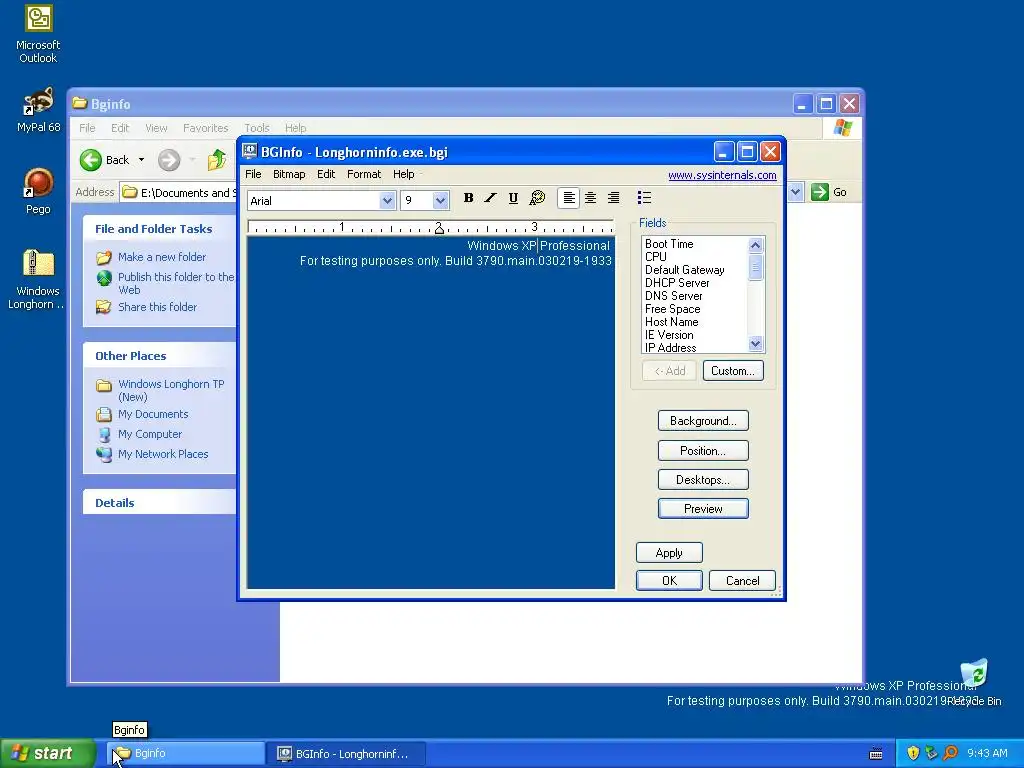Move the ruler tab marker near 2
Viewport: 1024px width, 768px height.
439,228
